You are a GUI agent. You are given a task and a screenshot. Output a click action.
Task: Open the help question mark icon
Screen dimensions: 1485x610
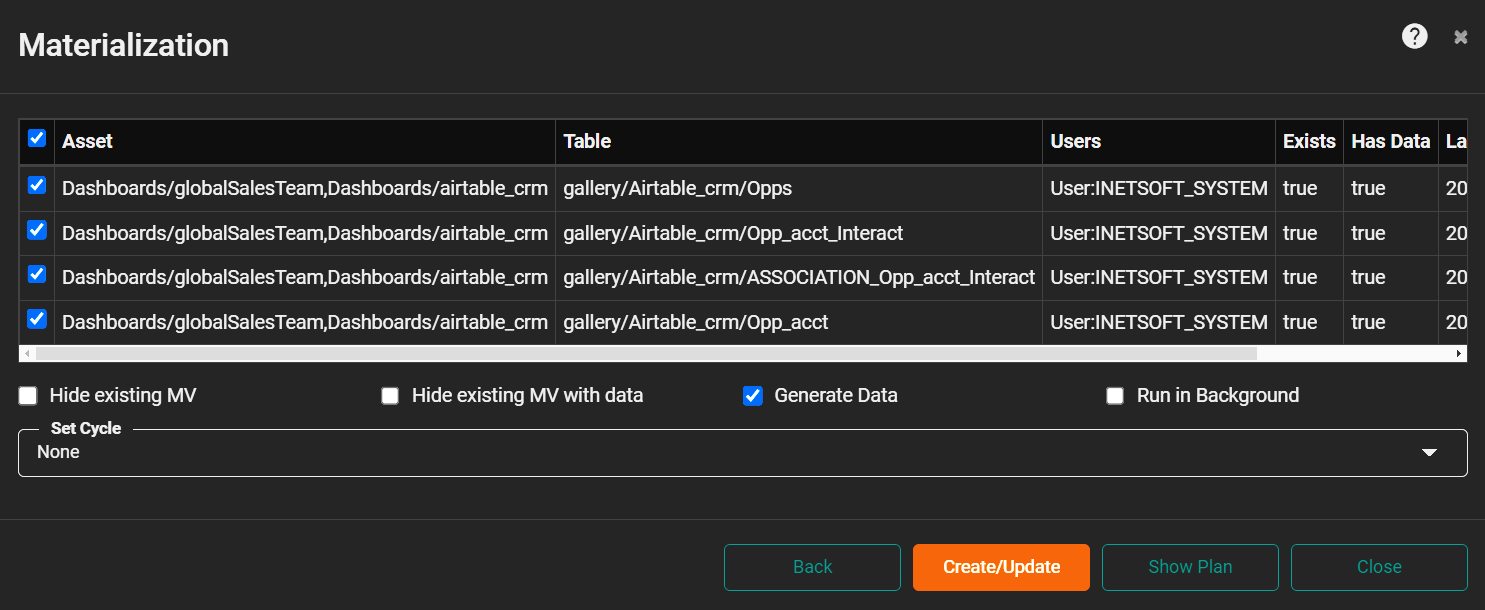tap(1414, 37)
